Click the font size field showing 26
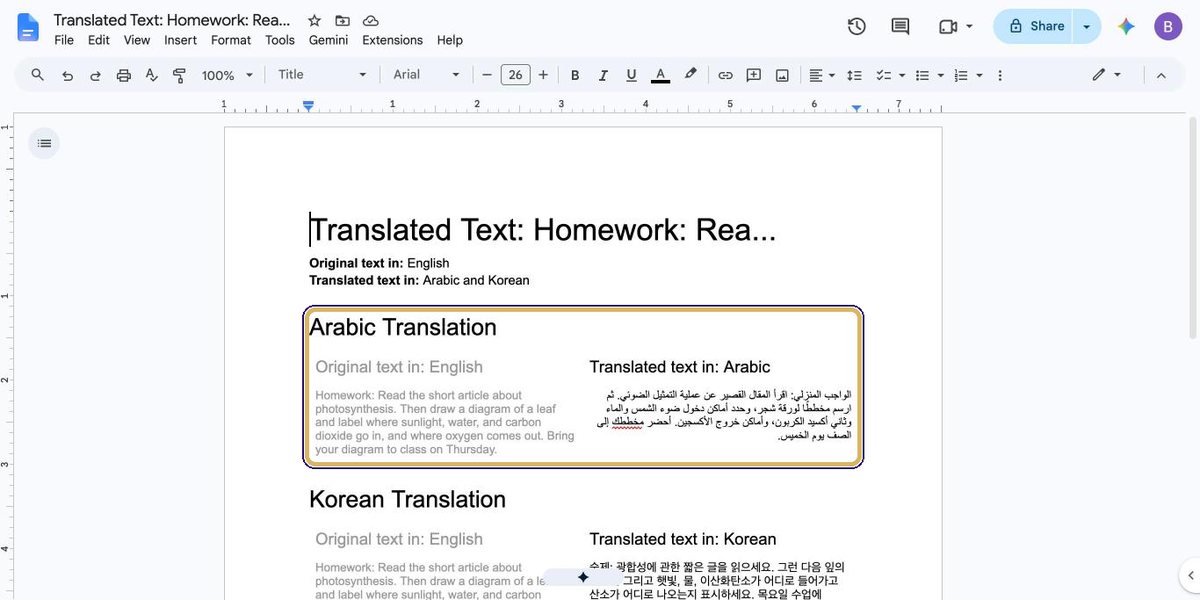This screenshot has width=1200, height=600. tap(515, 75)
